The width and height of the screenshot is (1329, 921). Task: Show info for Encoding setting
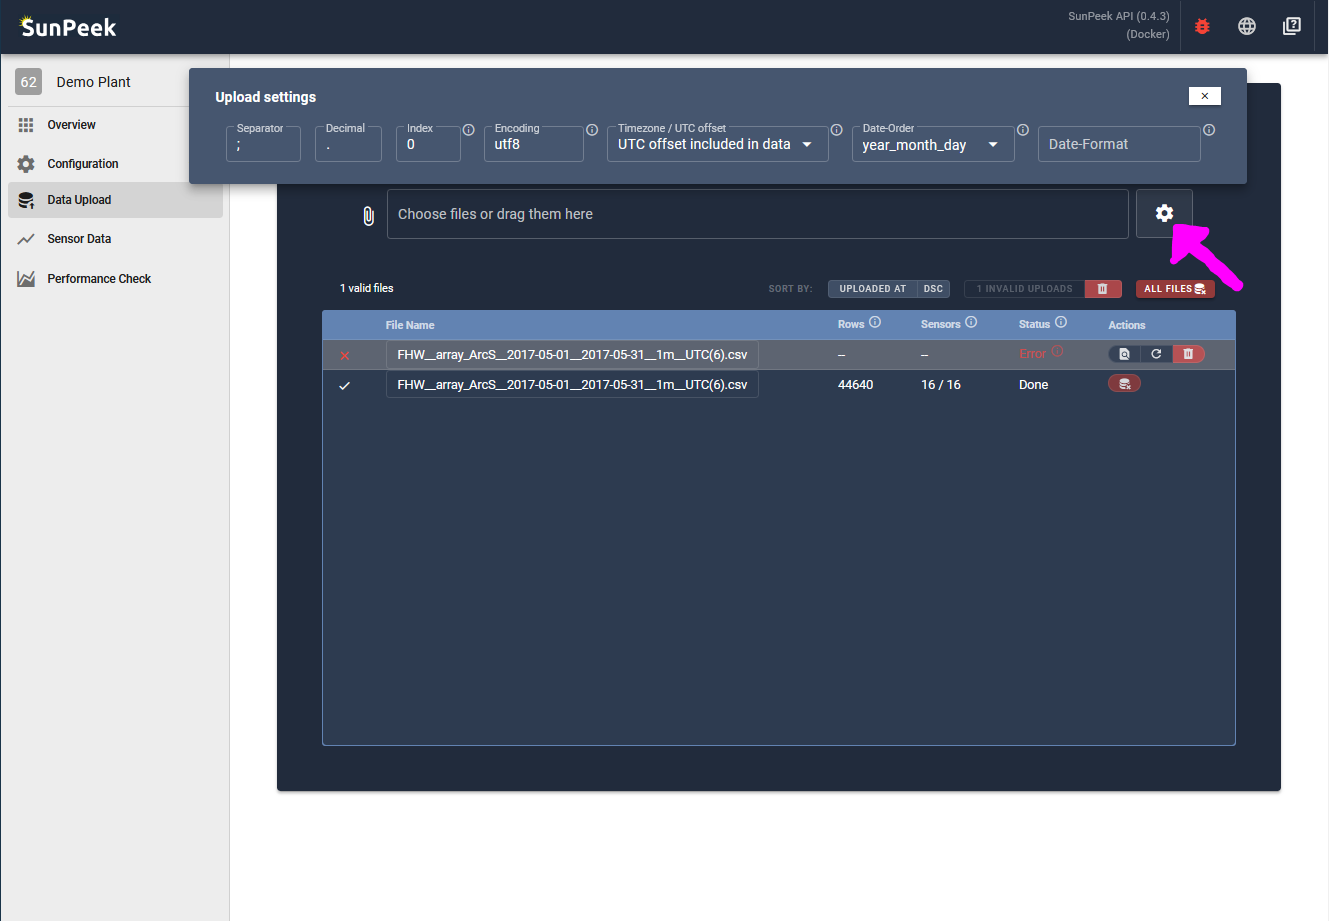click(x=592, y=130)
